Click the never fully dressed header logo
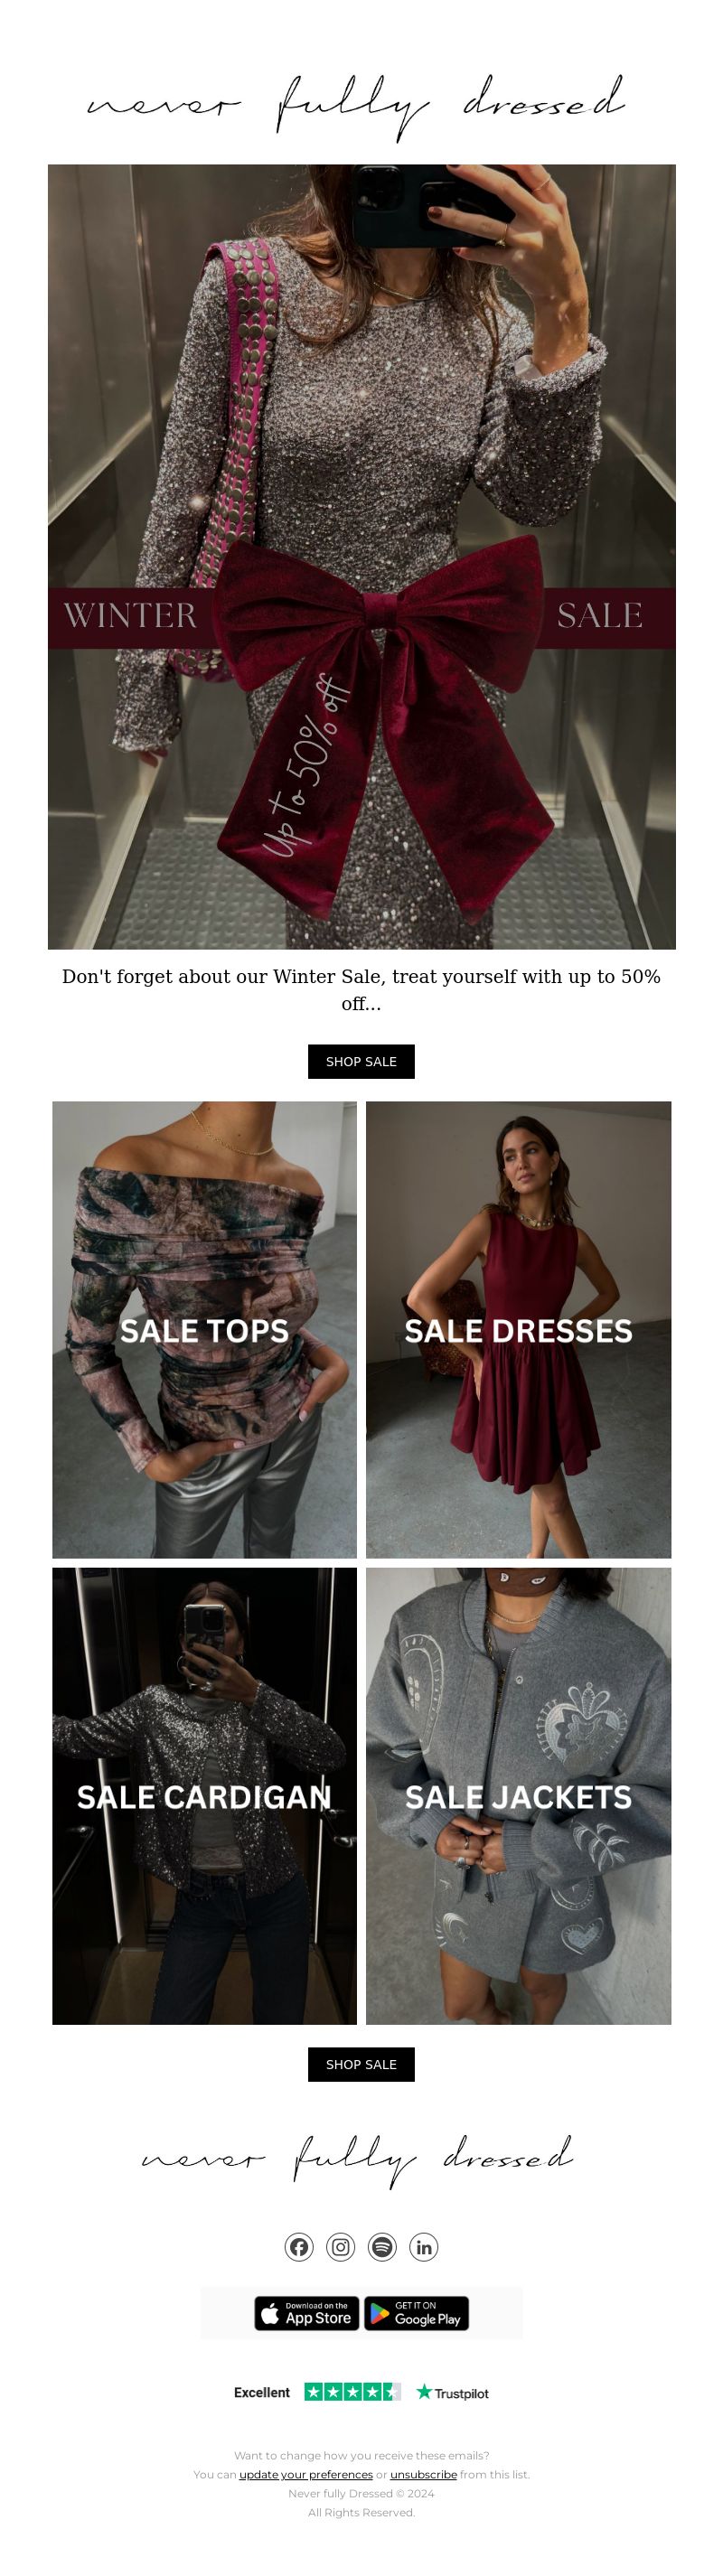Image resolution: width=723 pixels, height=2576 pixels. pos(357,105)
